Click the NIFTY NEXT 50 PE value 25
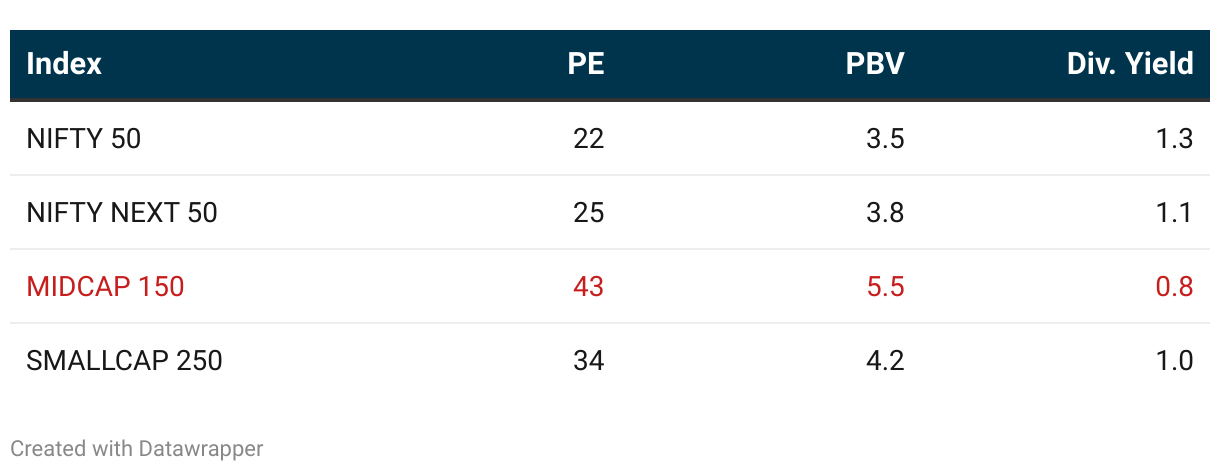Image resolution: width=1220 pixels, height=472 pixels. pos(589,212)
